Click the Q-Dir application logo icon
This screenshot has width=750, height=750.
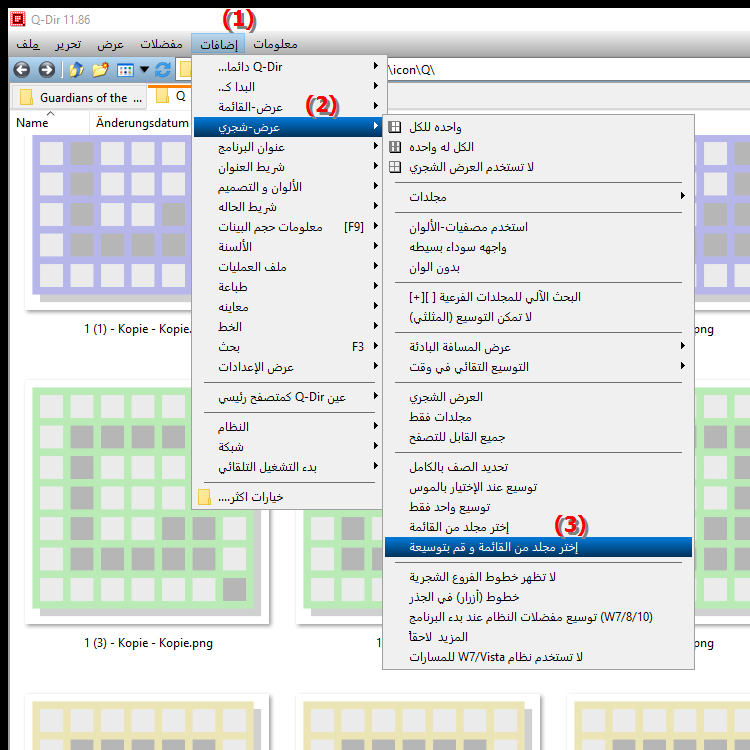click(18, 19)
